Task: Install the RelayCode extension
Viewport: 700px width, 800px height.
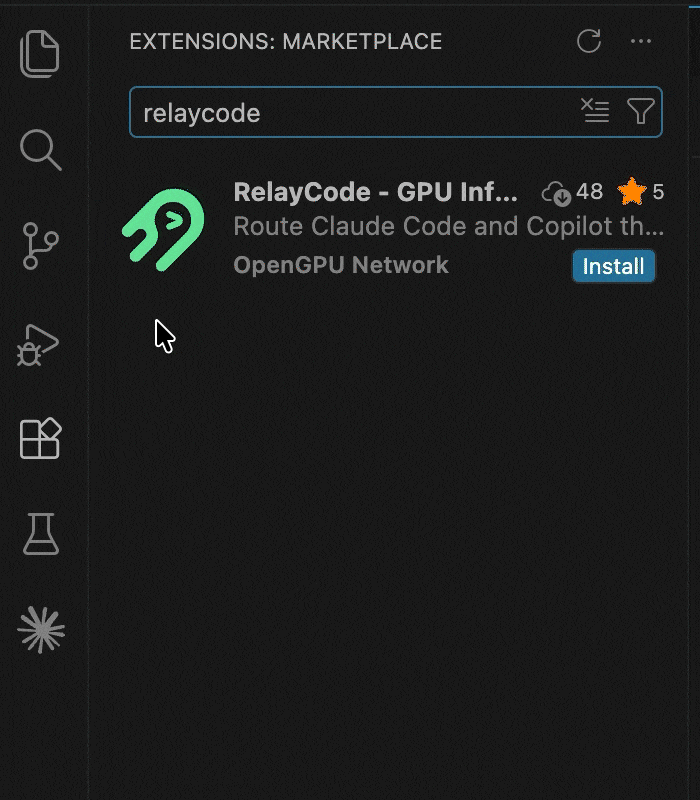Action: (613, 266)
